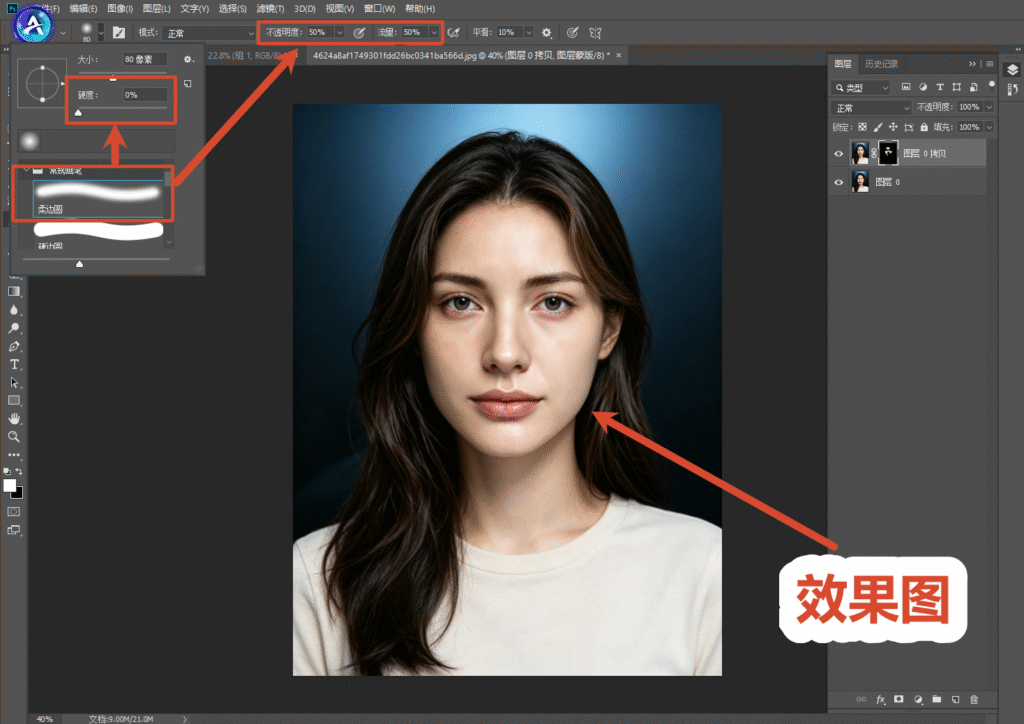The width and height of the screenshot is (1024, 724).
Task: Link layers chain icon at panel bottom
Action: (x=861, y=699)
